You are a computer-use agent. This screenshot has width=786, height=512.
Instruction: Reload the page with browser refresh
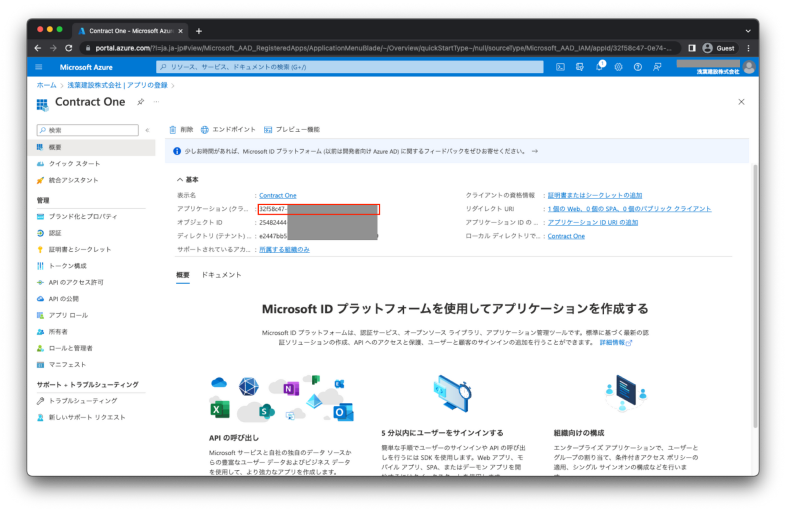(69, 48)
